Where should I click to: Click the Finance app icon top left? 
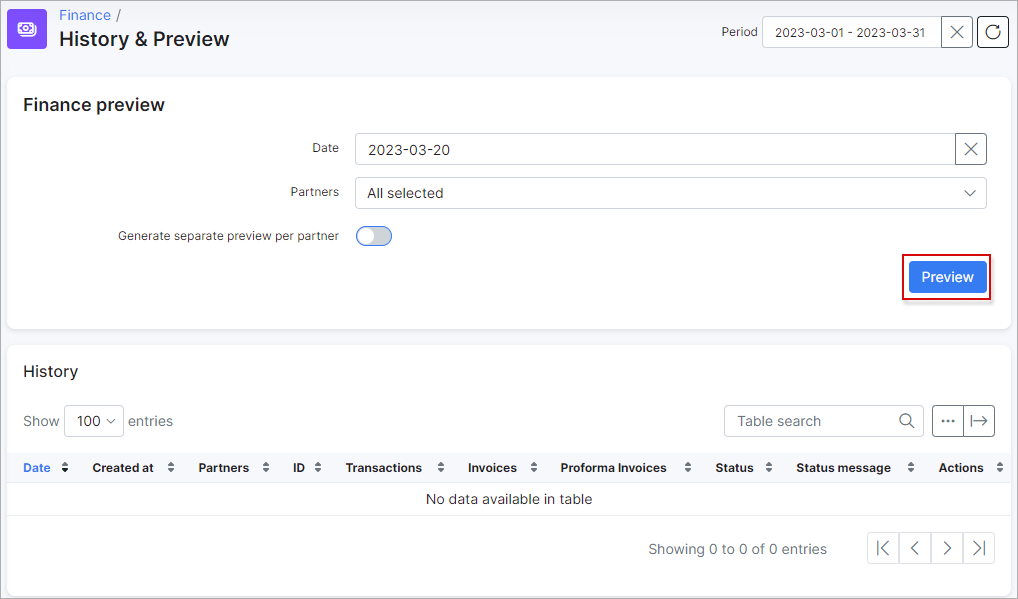26,29
